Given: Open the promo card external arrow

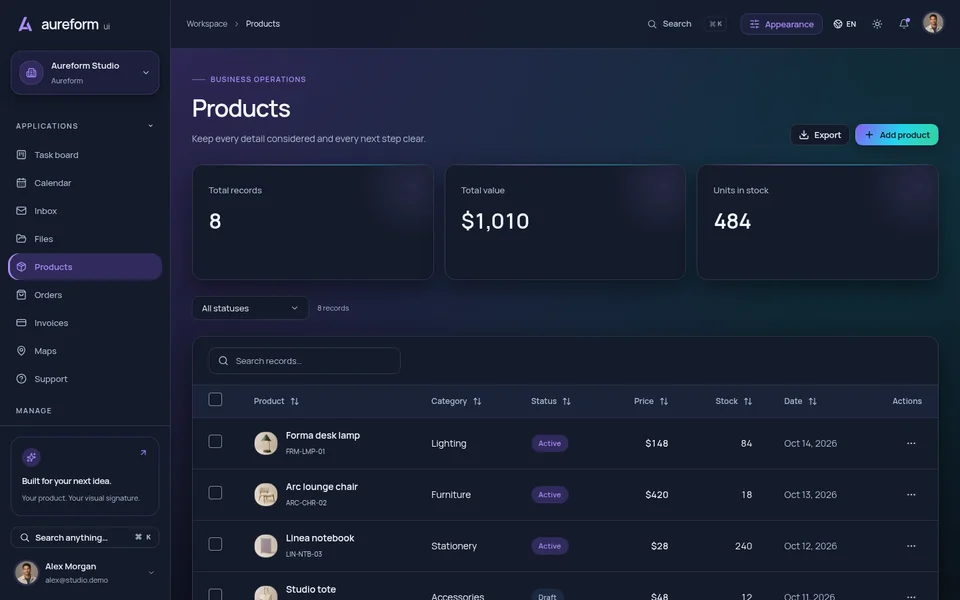Looking at the screenshot, I should click(x=143, y=453).
